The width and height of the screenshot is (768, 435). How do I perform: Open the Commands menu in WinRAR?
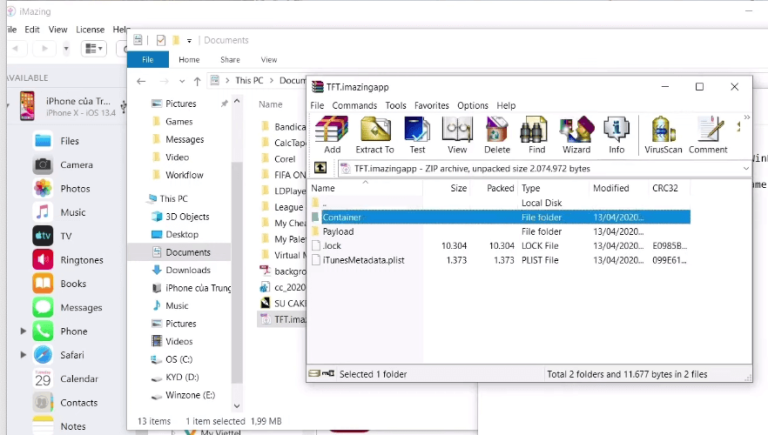354,105
